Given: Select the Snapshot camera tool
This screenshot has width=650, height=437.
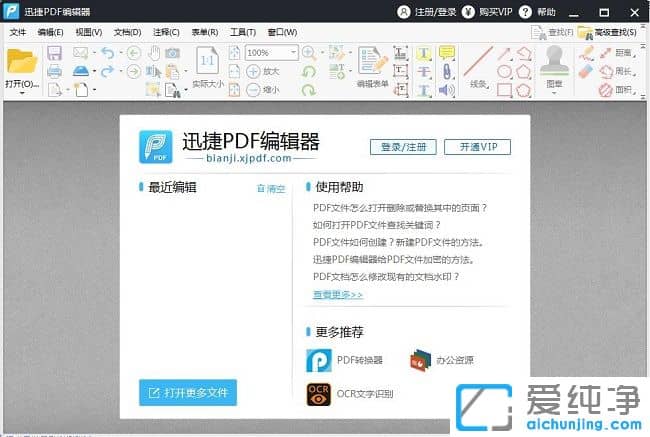Looking at the screenshot, I should 172,53.
